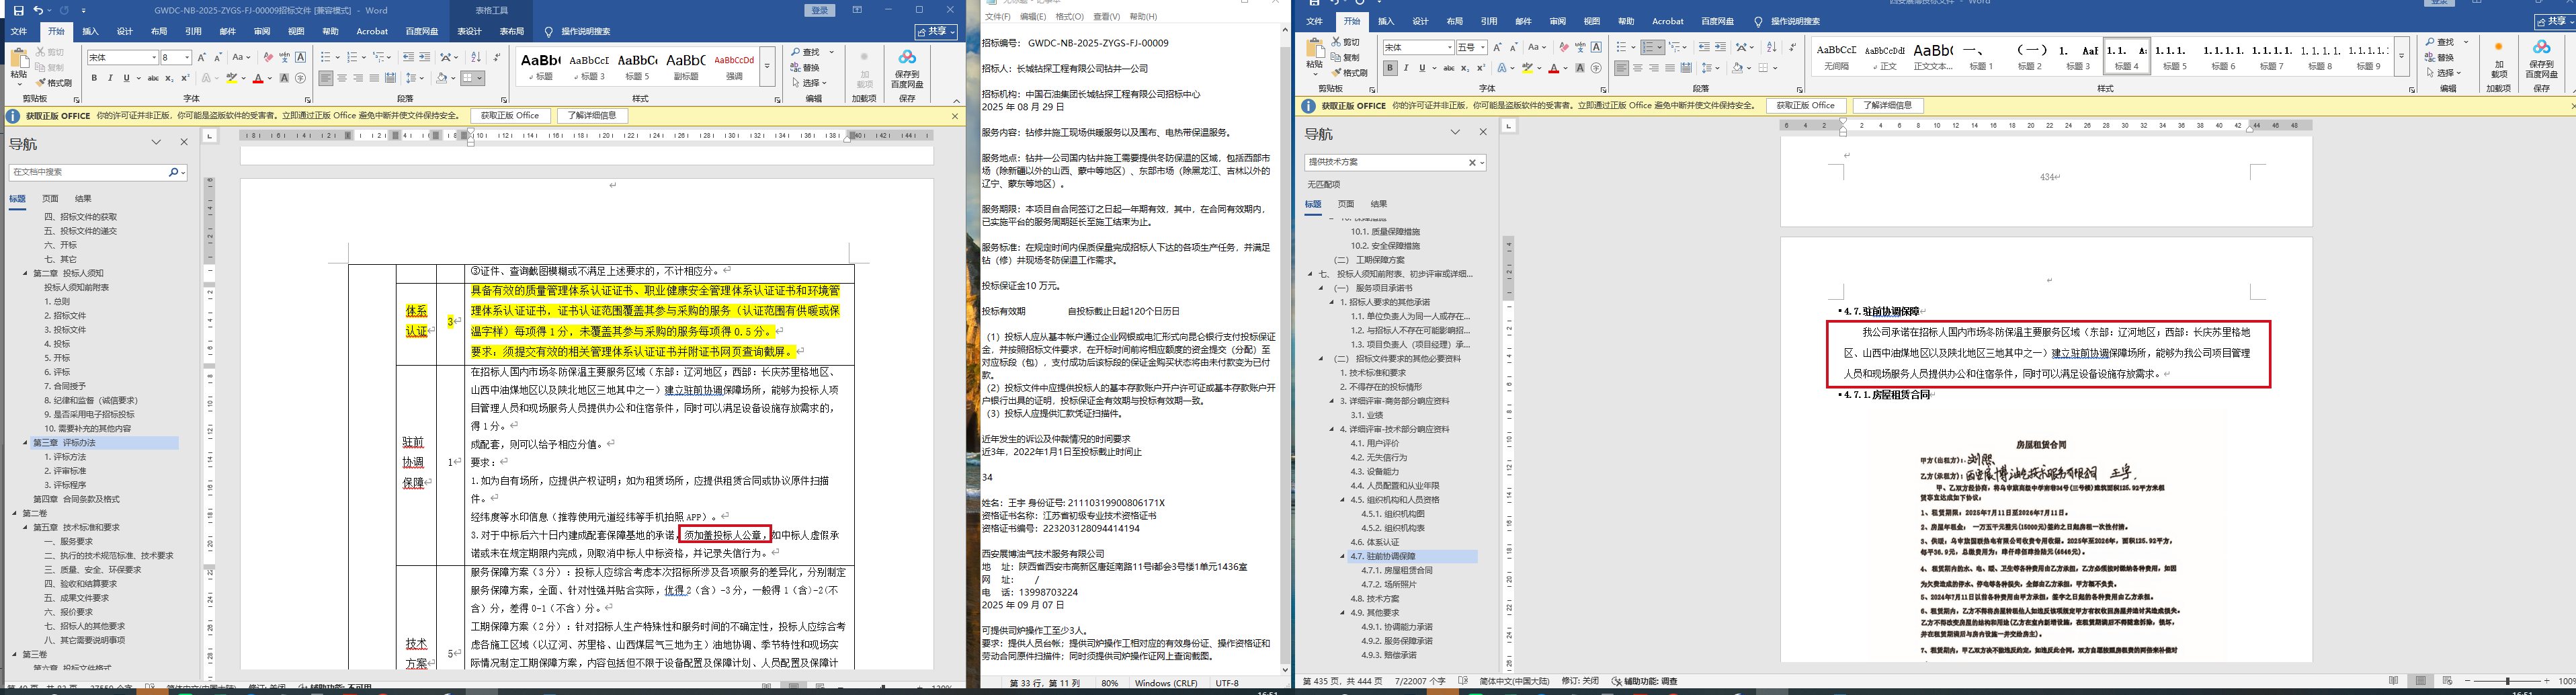Image resolution: width=2576 pixels, height=695 pixels.
Task: Collapse 第三章 评标办法 in left navigation
Action: click(x=25, y=443)
